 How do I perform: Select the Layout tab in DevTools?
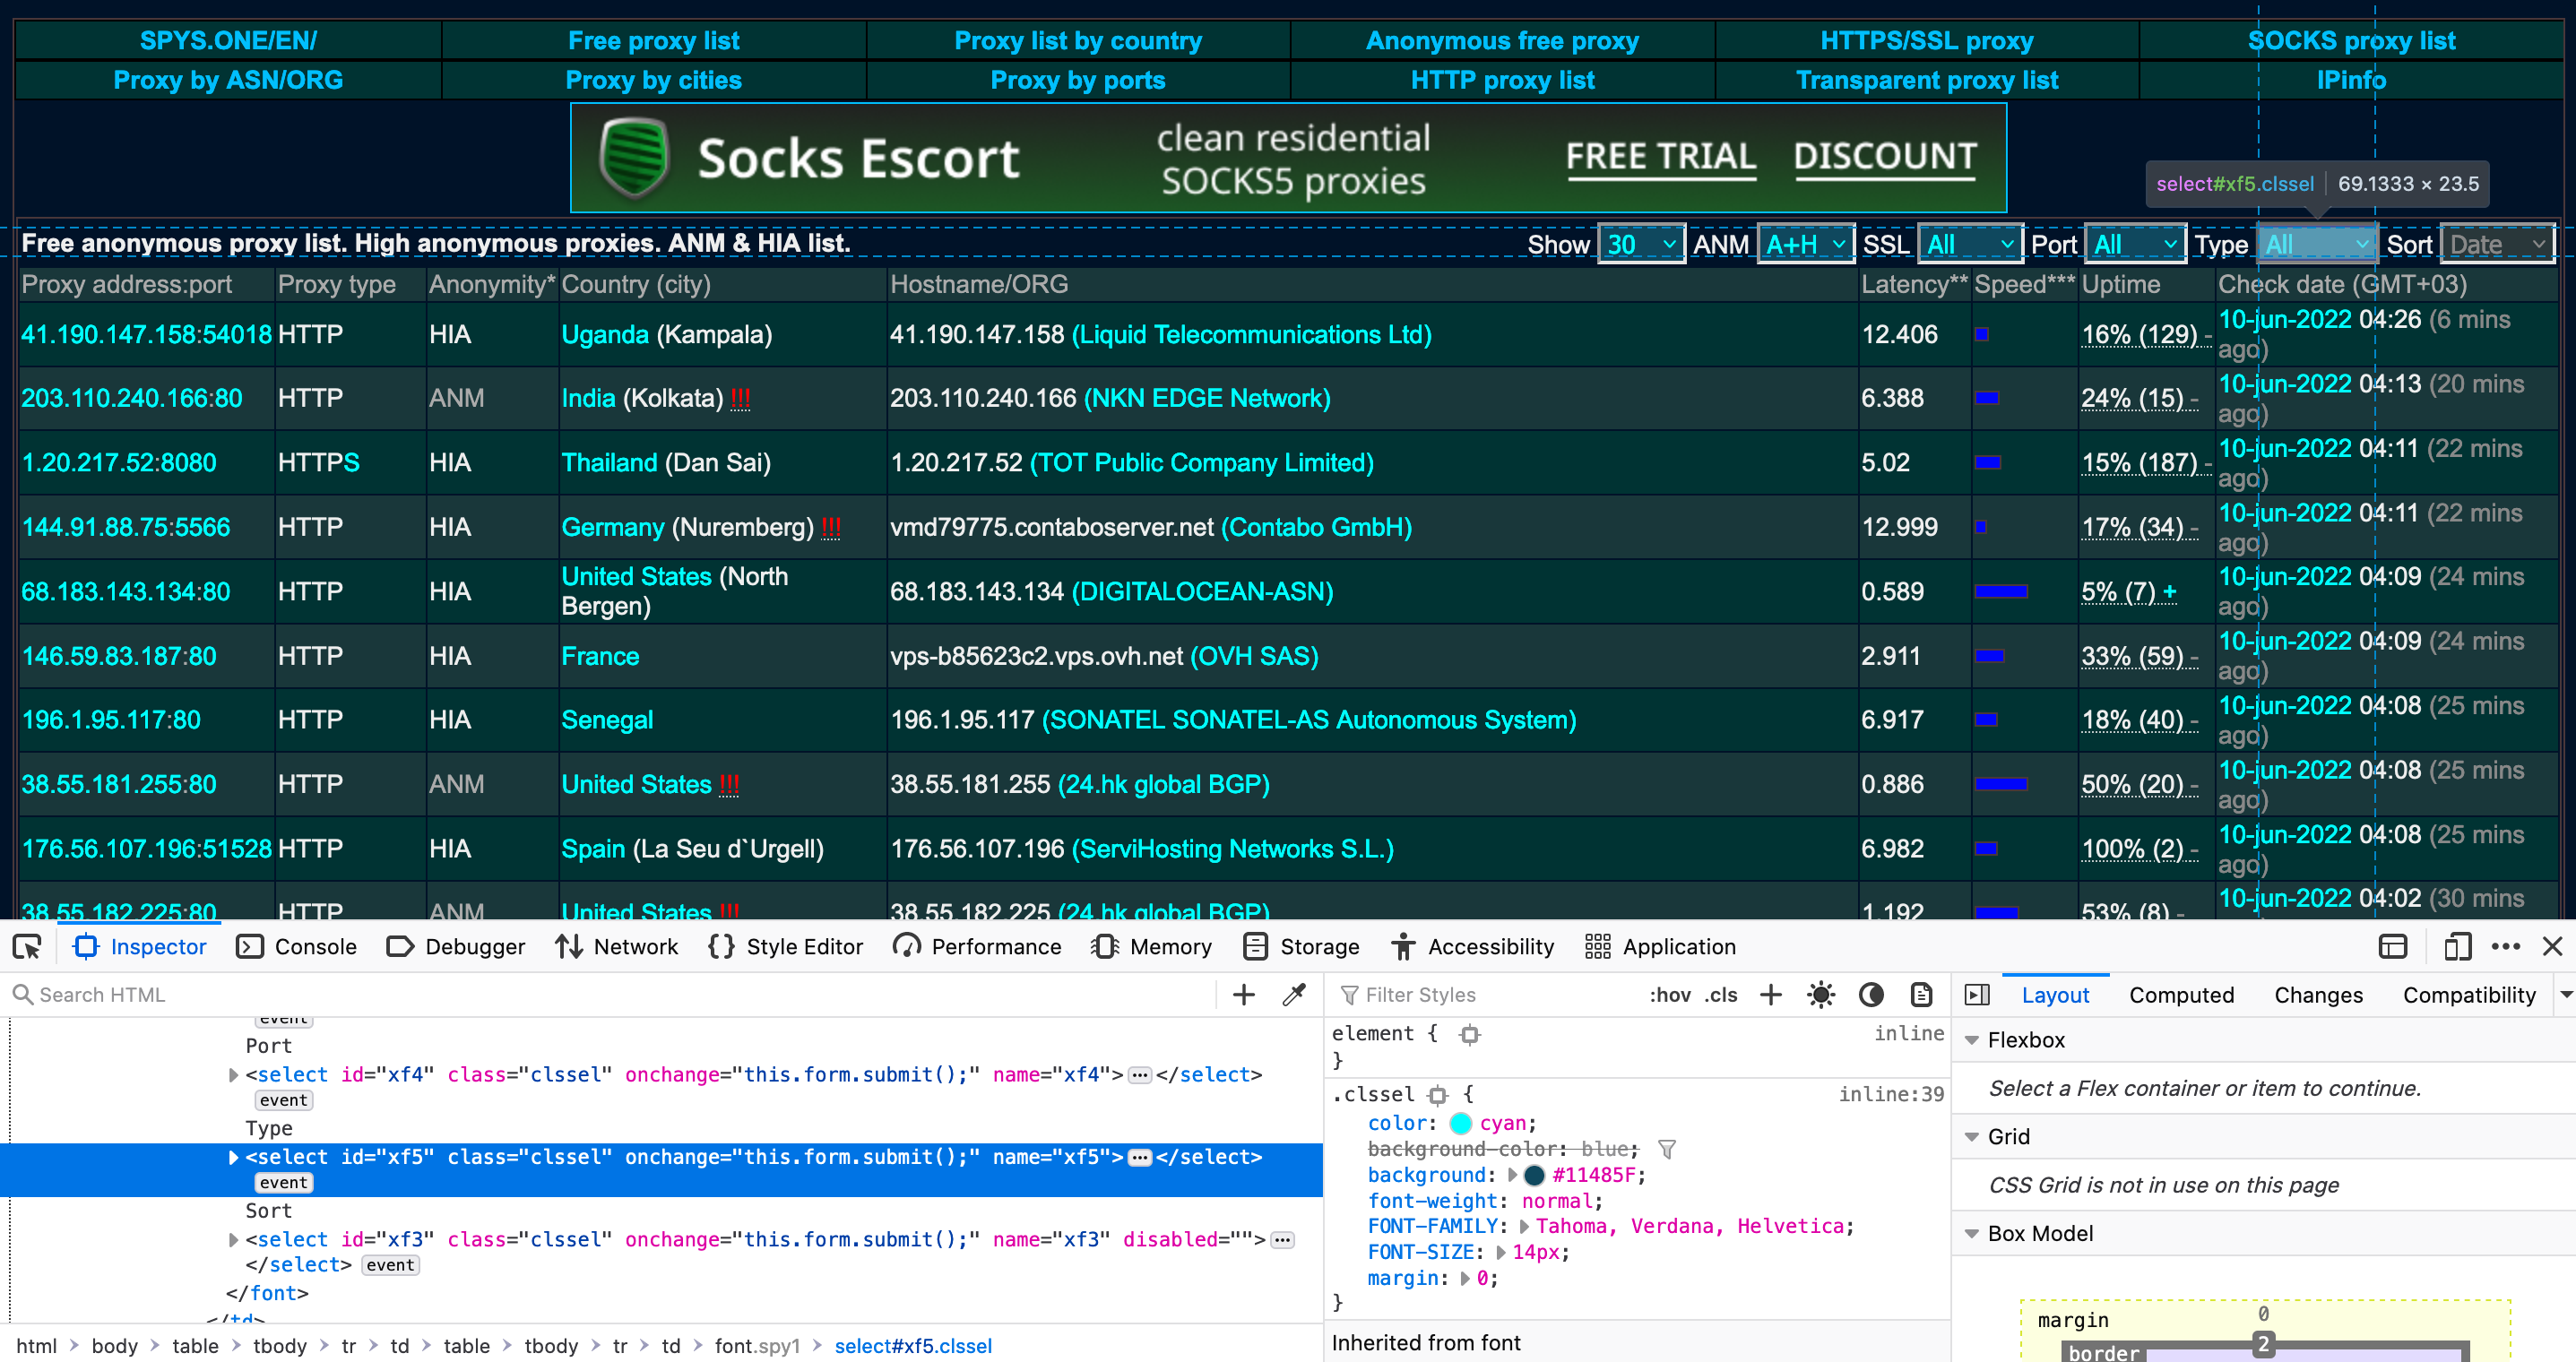pyautogui.click(x=2054, y=995)
